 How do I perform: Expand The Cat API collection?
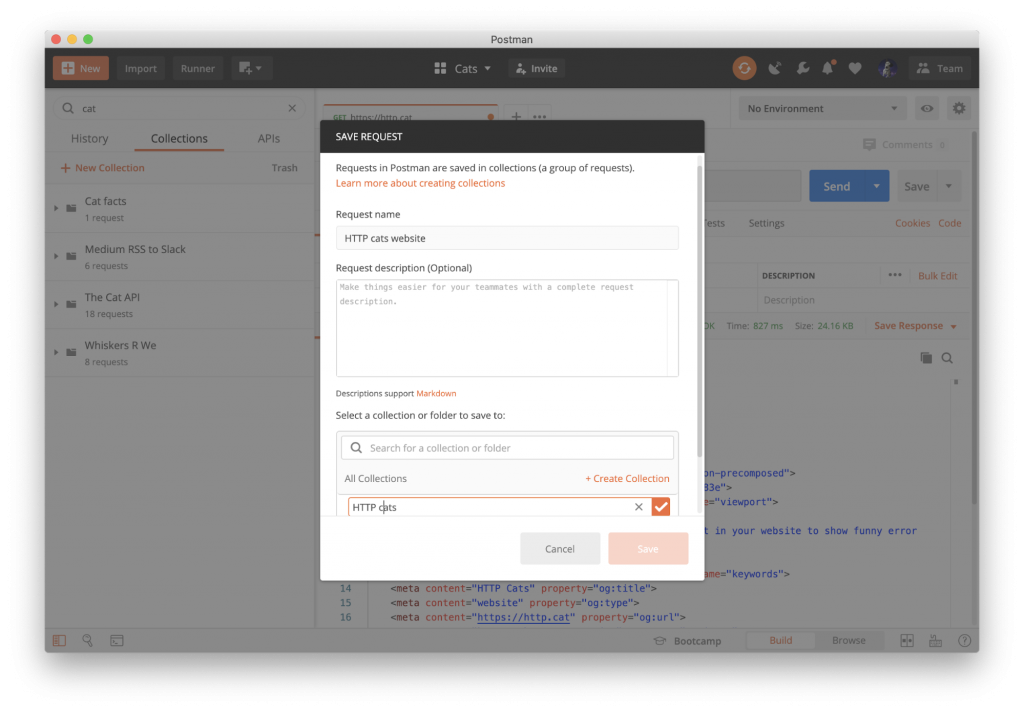[56, 304]
